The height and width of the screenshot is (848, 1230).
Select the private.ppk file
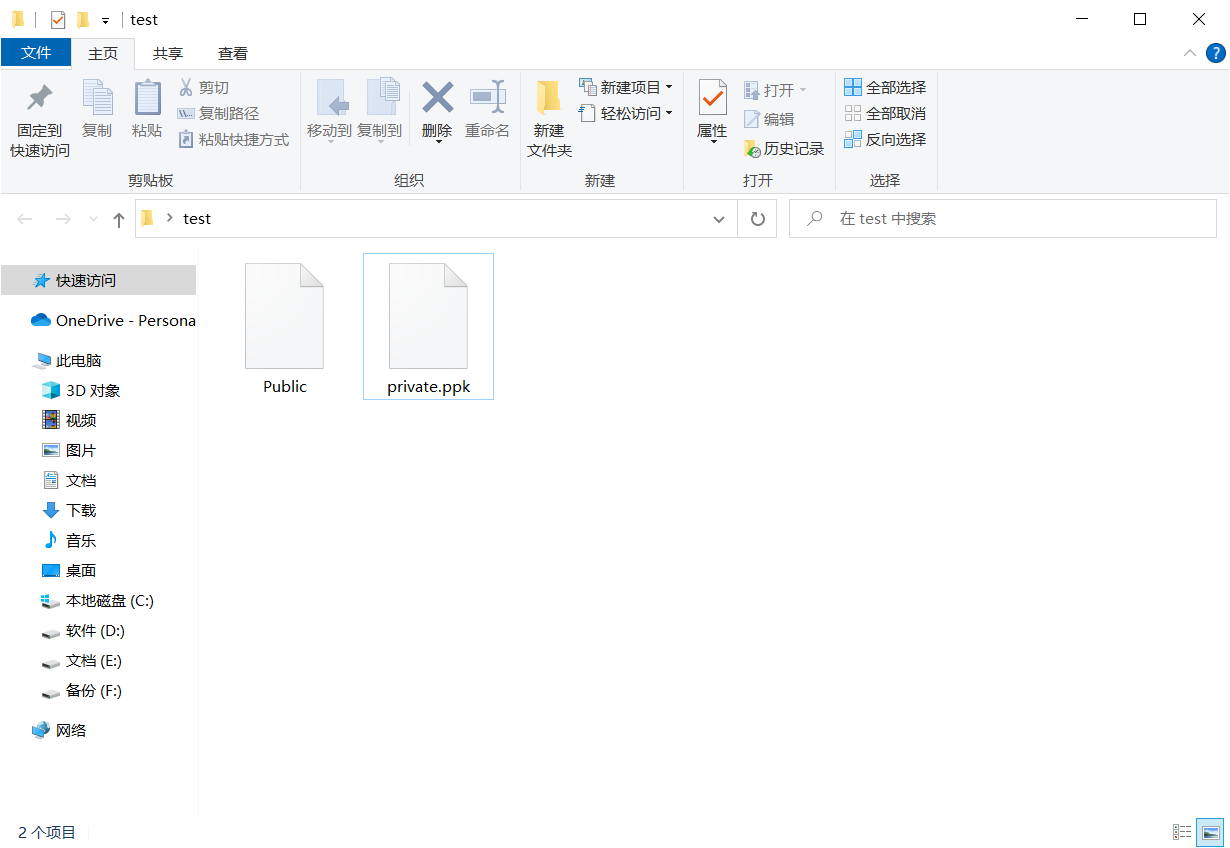[x=428, y=326]
